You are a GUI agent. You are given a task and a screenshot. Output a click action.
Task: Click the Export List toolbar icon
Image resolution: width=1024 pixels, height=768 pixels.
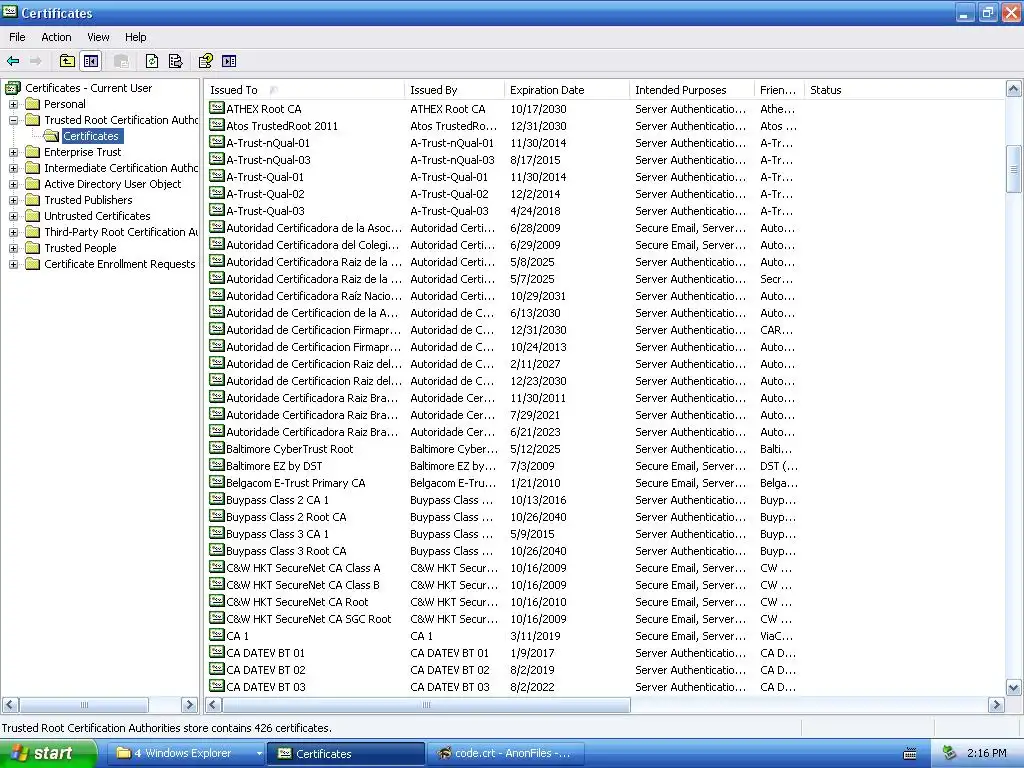(176, 61)
